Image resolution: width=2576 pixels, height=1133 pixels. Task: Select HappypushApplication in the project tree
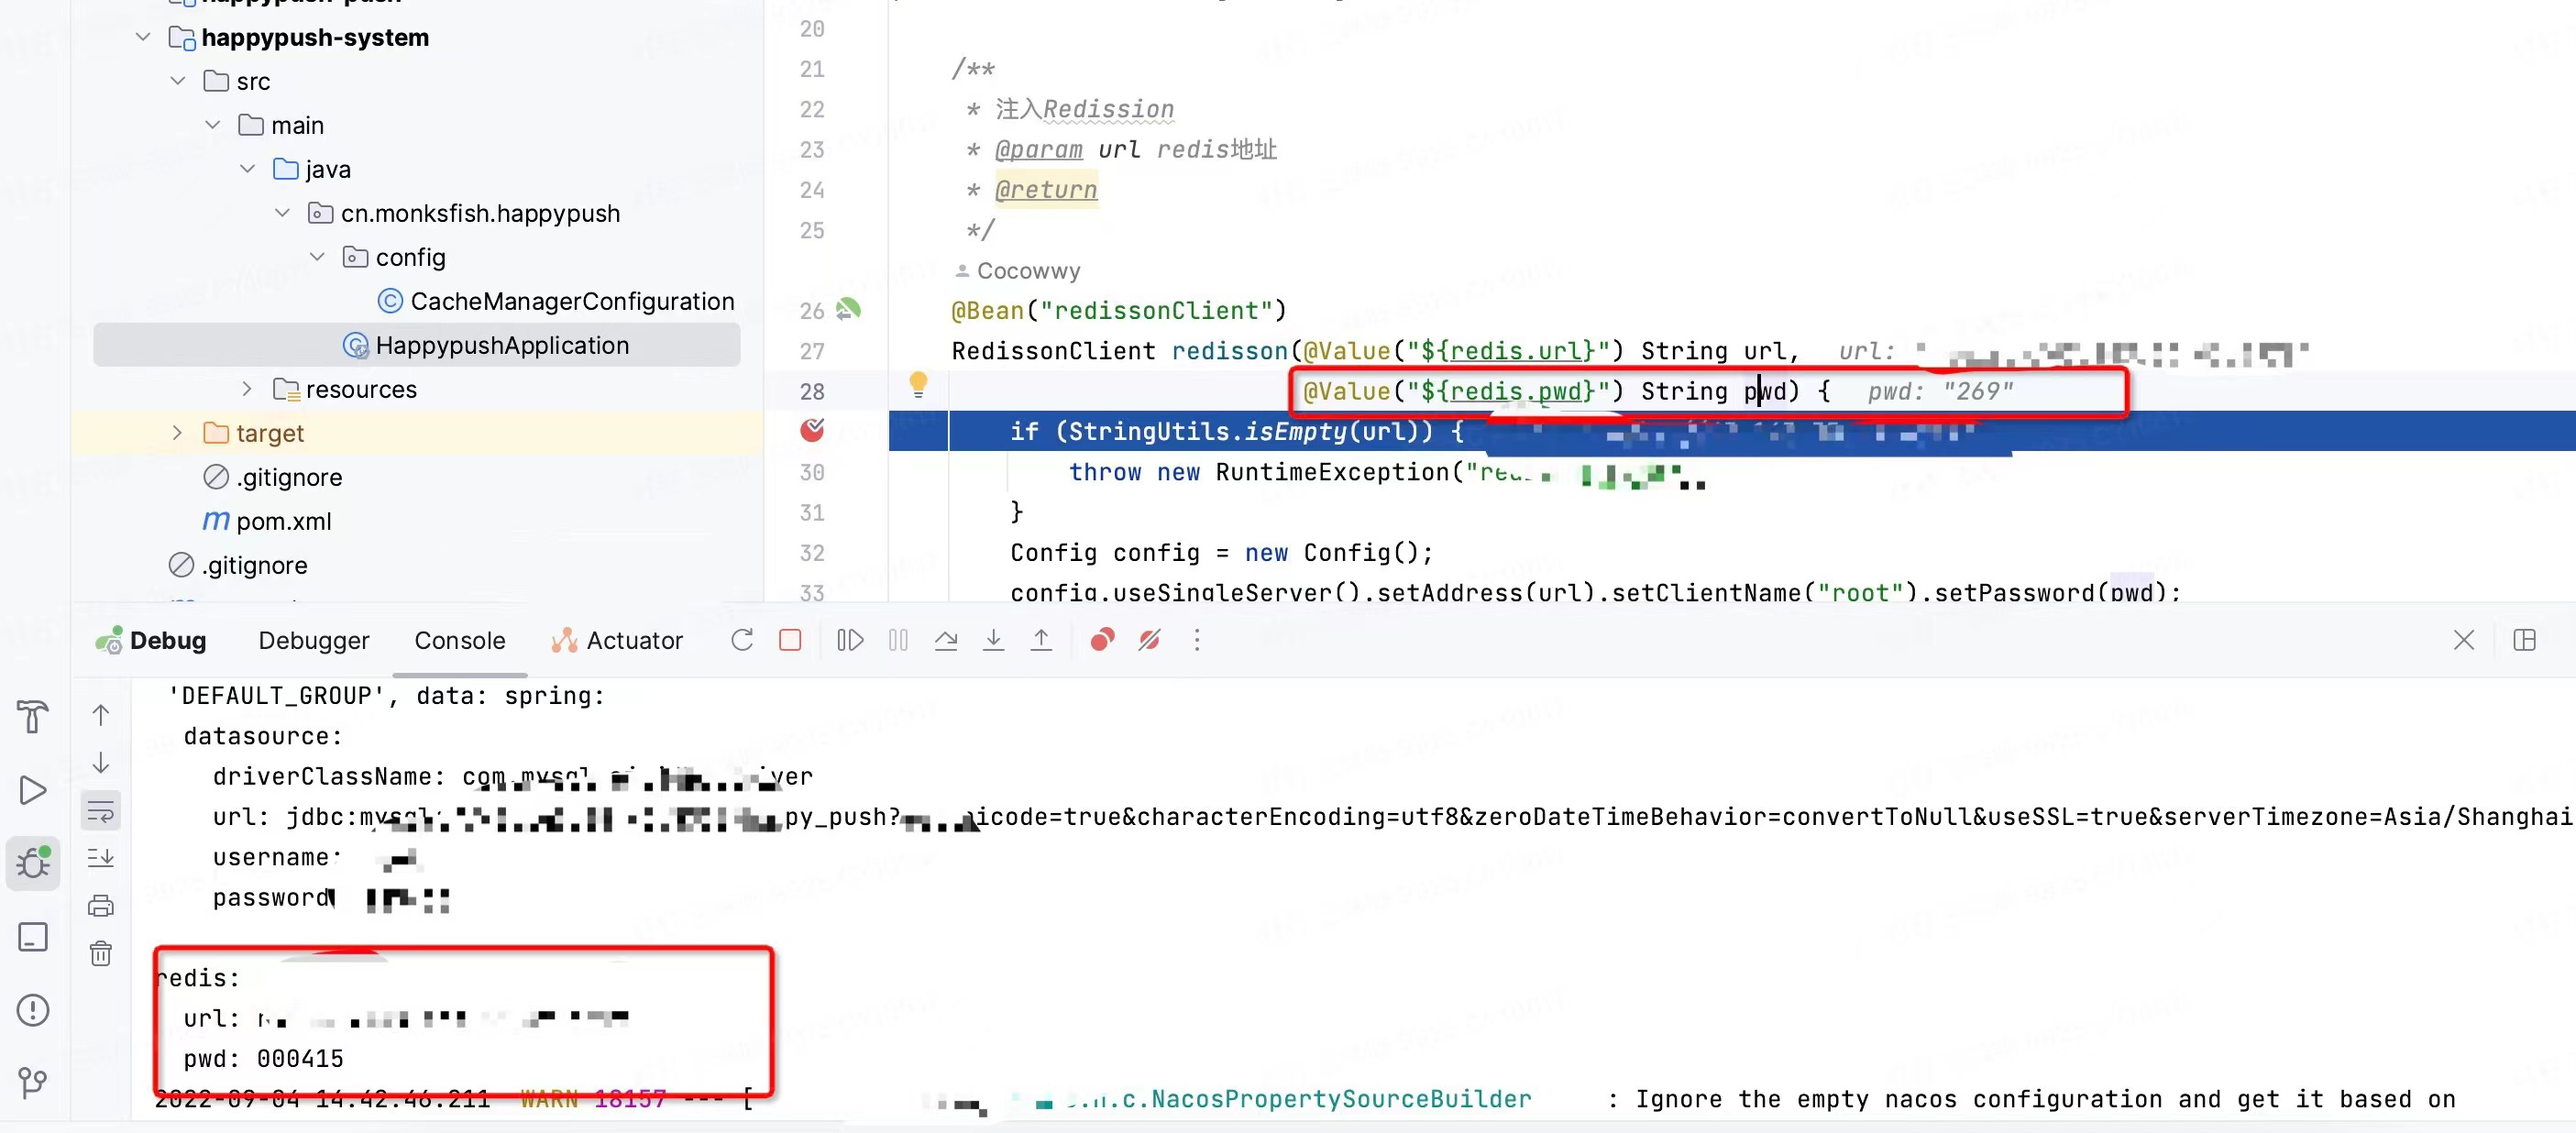(x=503, y=344)
